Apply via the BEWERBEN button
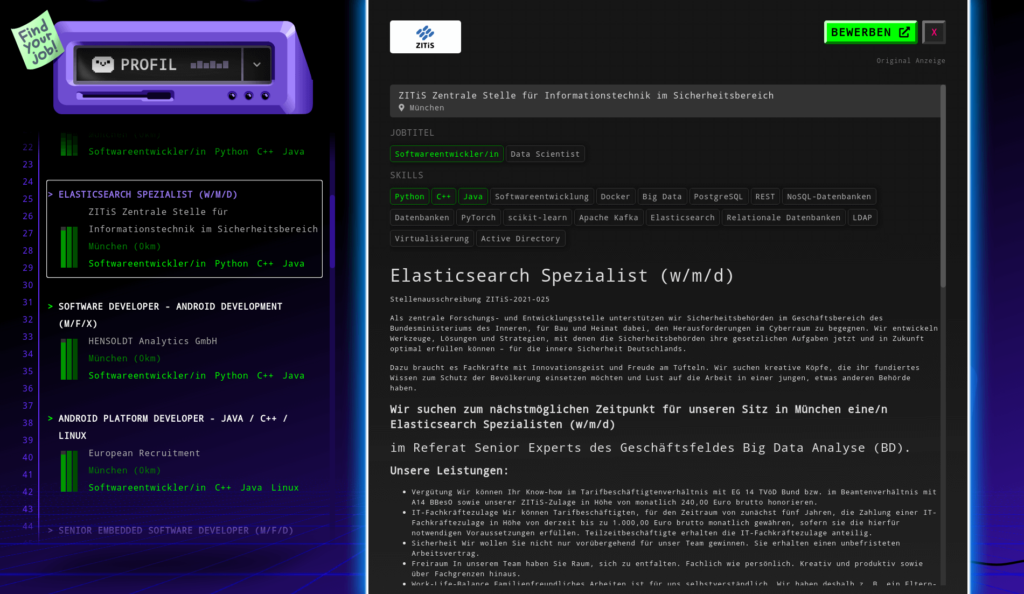Screen dimensions: 1024x594 pyautogui.click(x=871, y=32)
